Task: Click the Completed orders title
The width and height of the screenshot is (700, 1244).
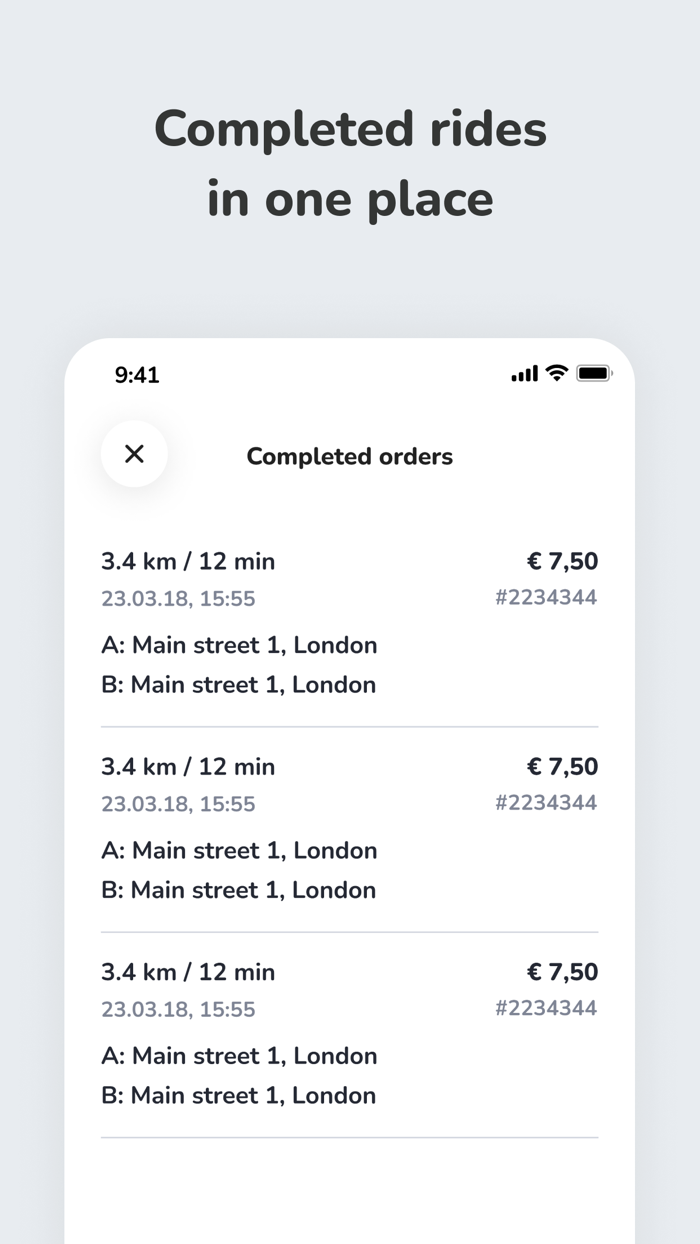Action: [x=349, y=456]
